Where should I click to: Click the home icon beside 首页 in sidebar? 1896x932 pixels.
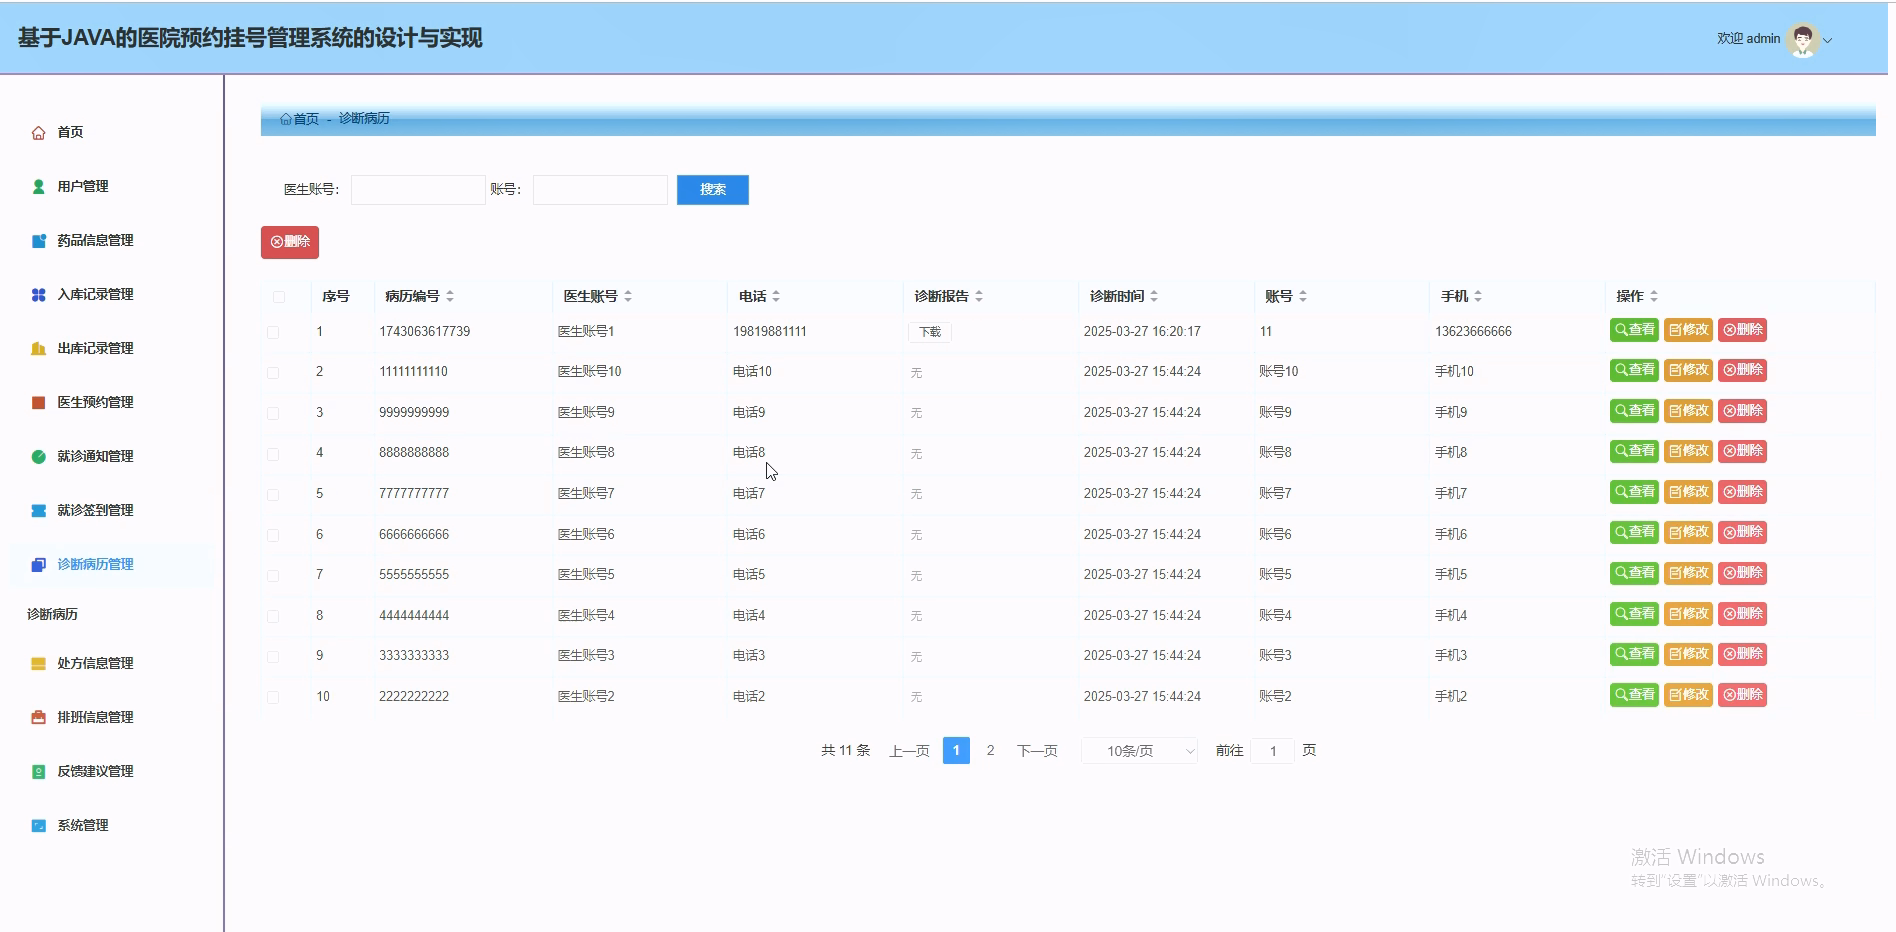[x=38, y=132]
